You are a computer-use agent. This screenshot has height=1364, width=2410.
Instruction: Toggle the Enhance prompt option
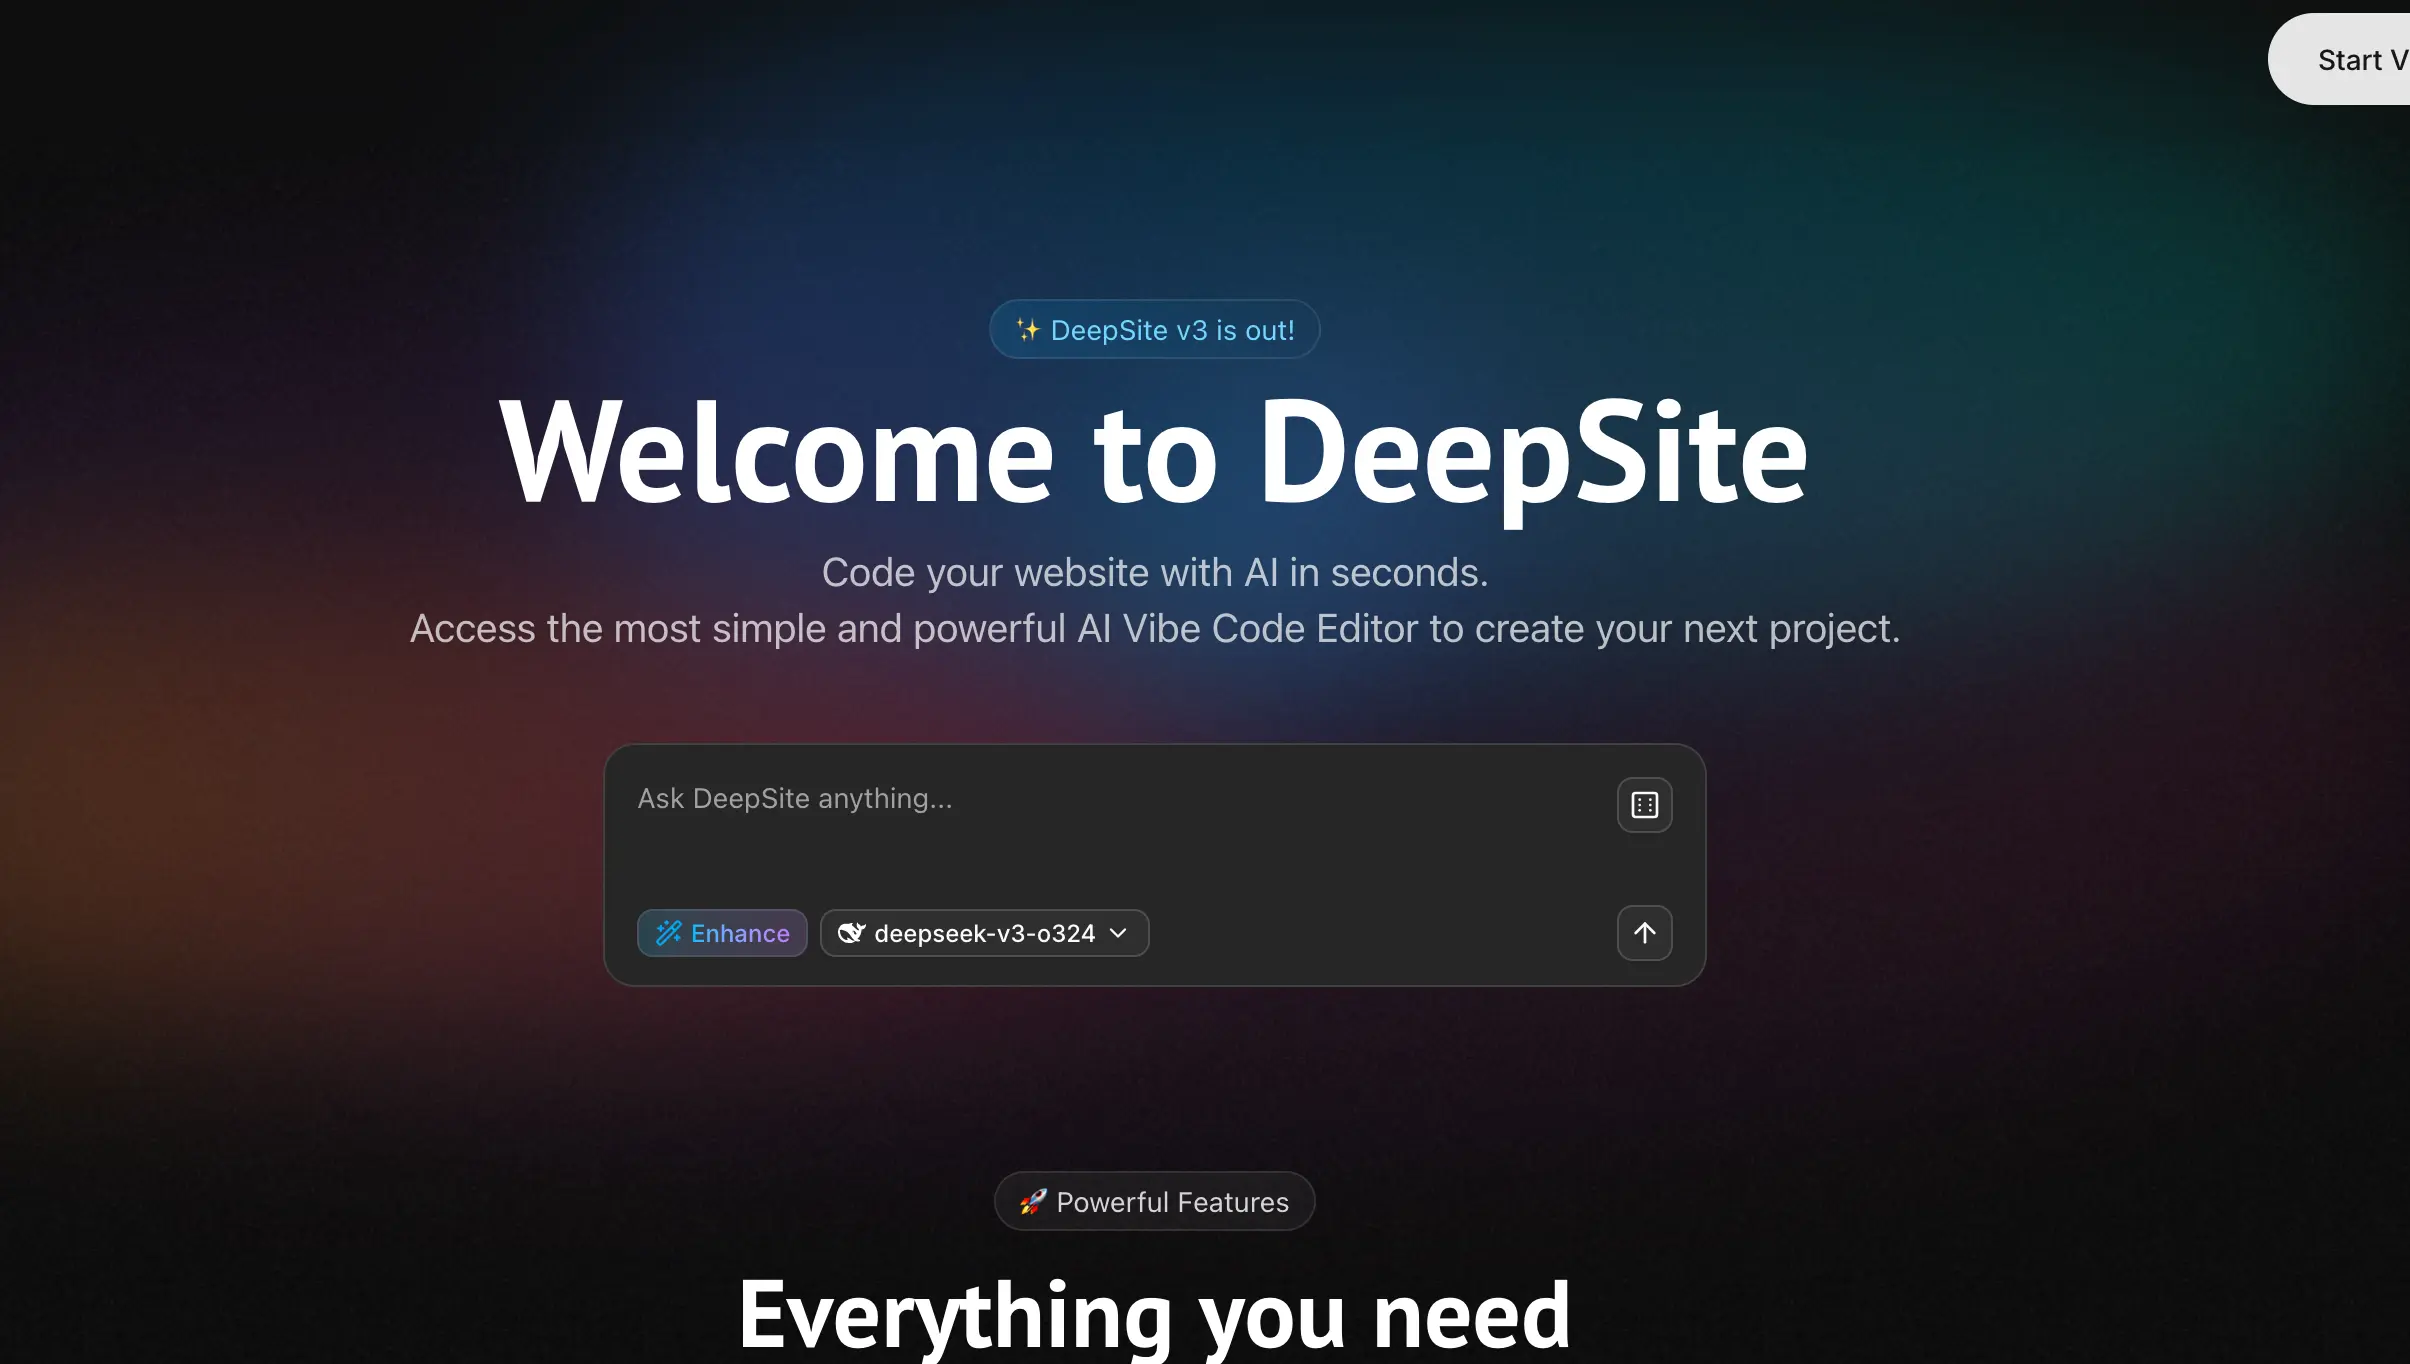(722, 933)
